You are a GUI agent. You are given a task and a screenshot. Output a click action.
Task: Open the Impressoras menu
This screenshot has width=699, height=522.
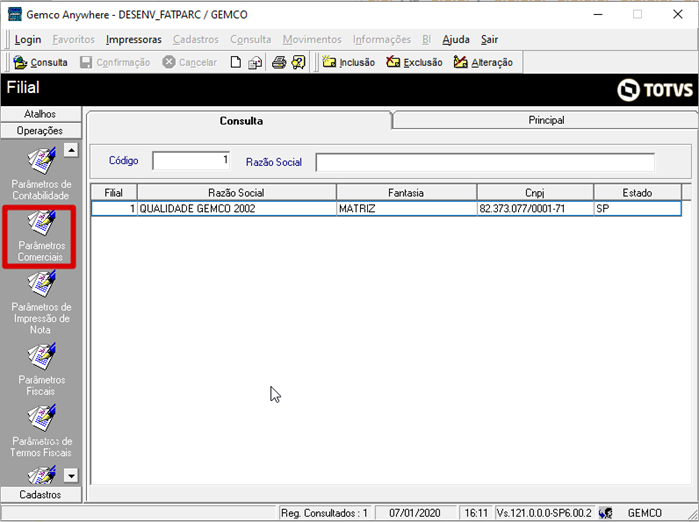134,40
